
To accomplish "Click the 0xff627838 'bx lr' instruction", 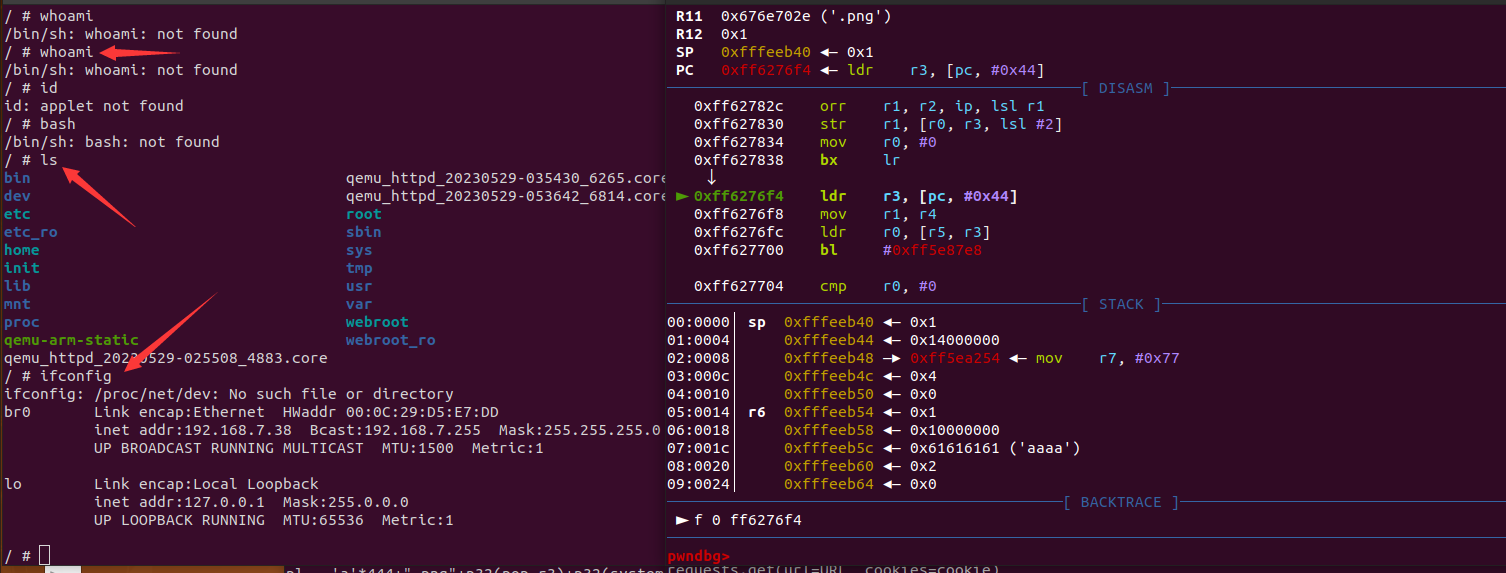I will click(x=797, y=160).
